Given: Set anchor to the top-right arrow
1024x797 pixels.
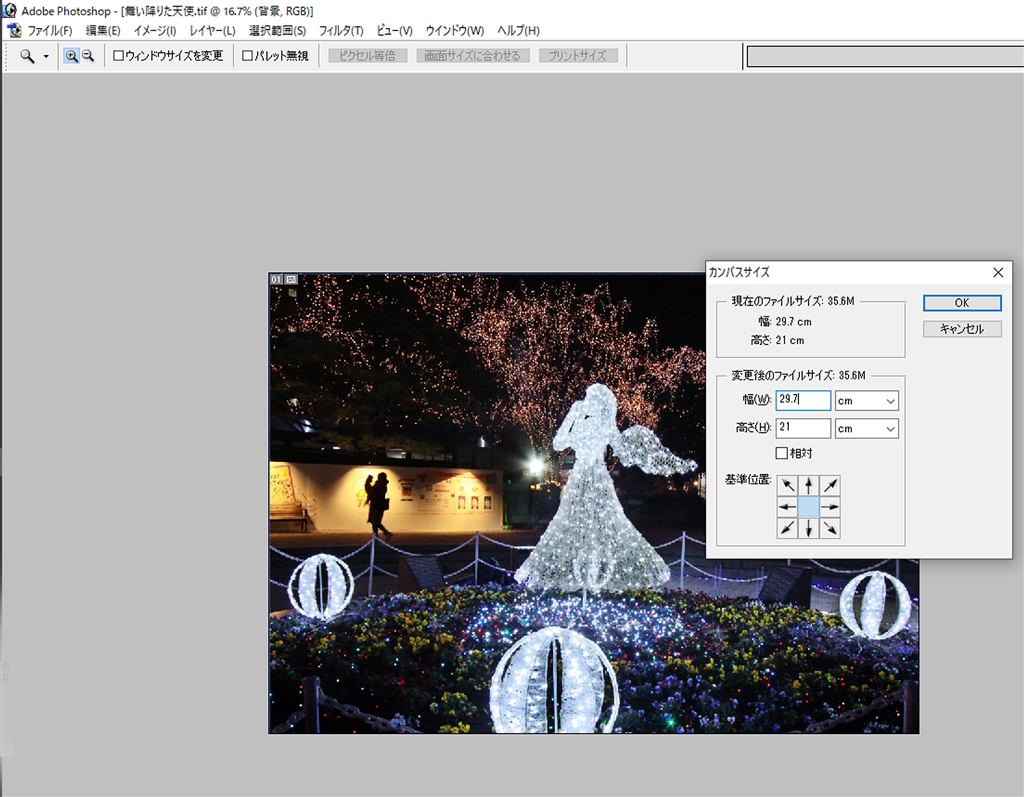Looking at the screenshot, I should (829, 485).
